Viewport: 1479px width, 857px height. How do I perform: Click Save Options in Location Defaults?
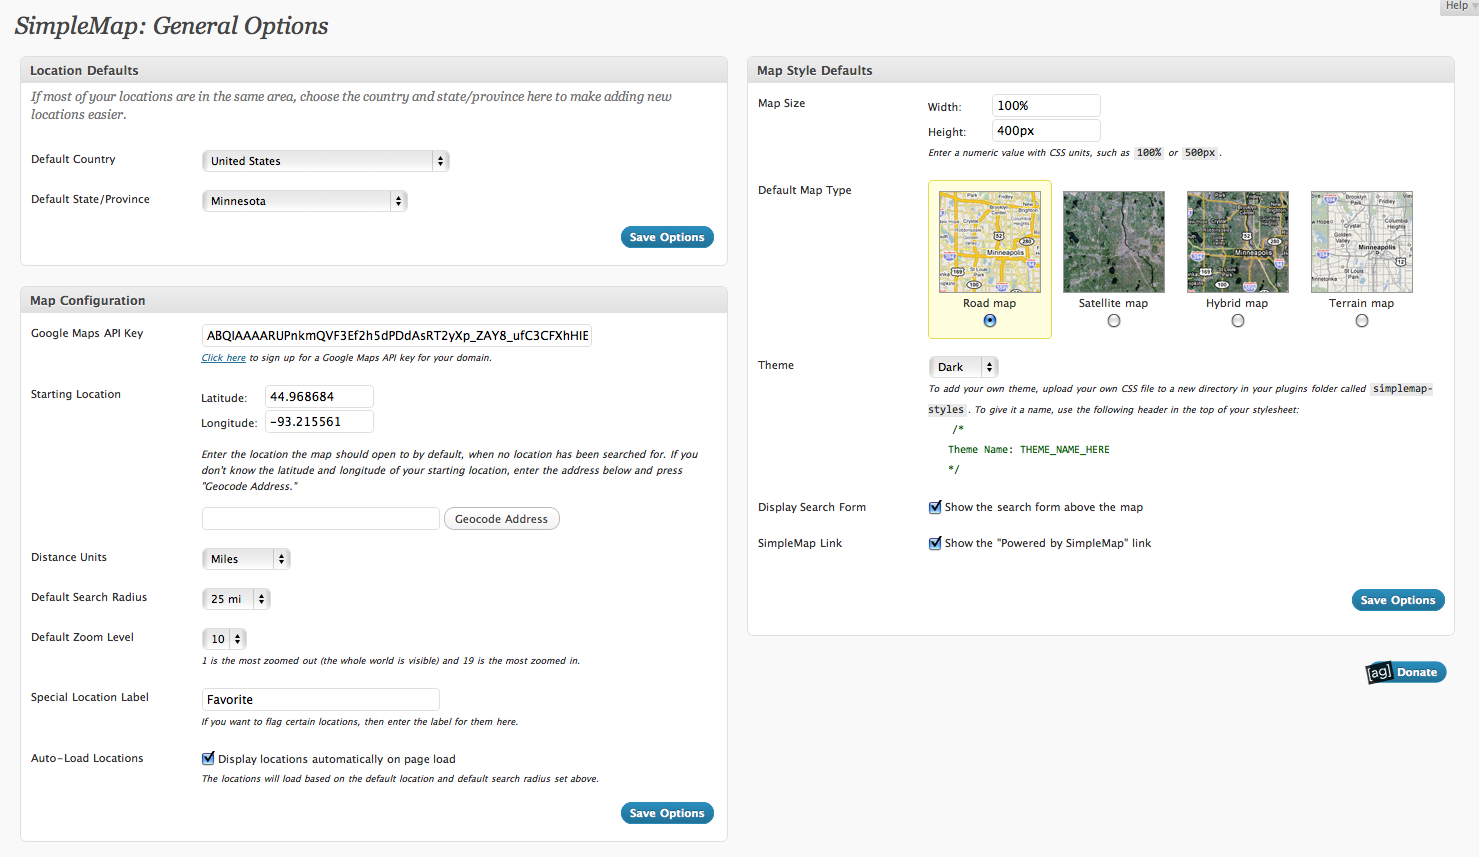pos(667,237)
